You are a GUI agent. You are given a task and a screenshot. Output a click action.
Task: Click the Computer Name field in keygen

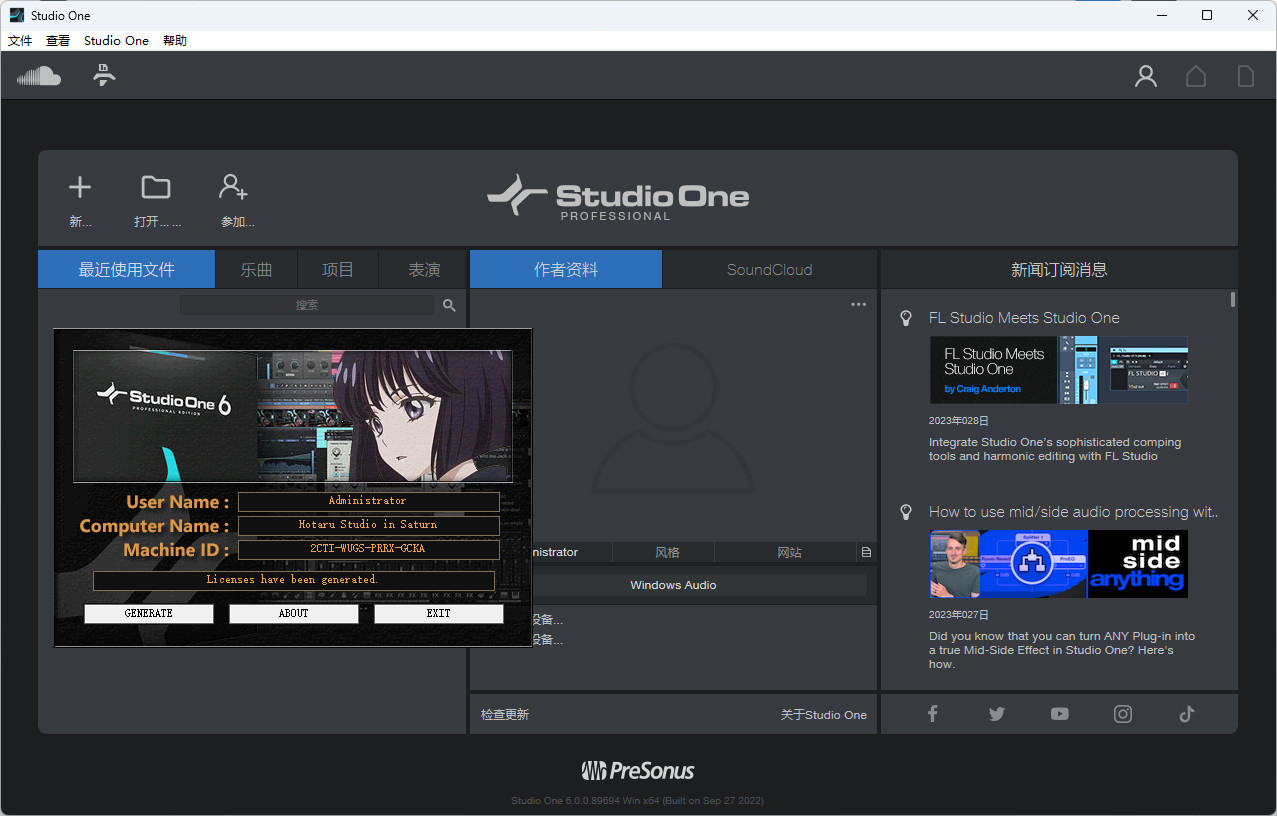point(368,525)
